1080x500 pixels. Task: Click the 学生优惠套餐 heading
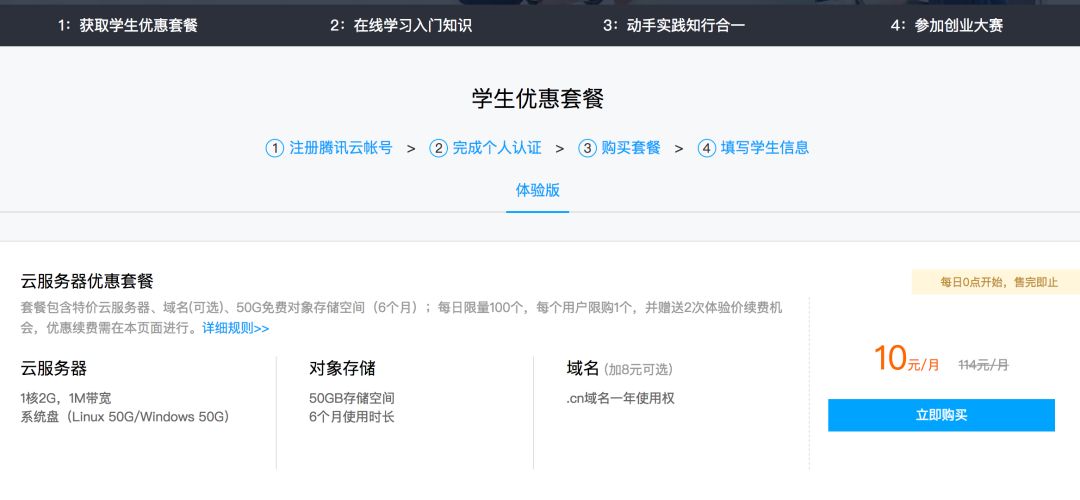tap(538, 98)
